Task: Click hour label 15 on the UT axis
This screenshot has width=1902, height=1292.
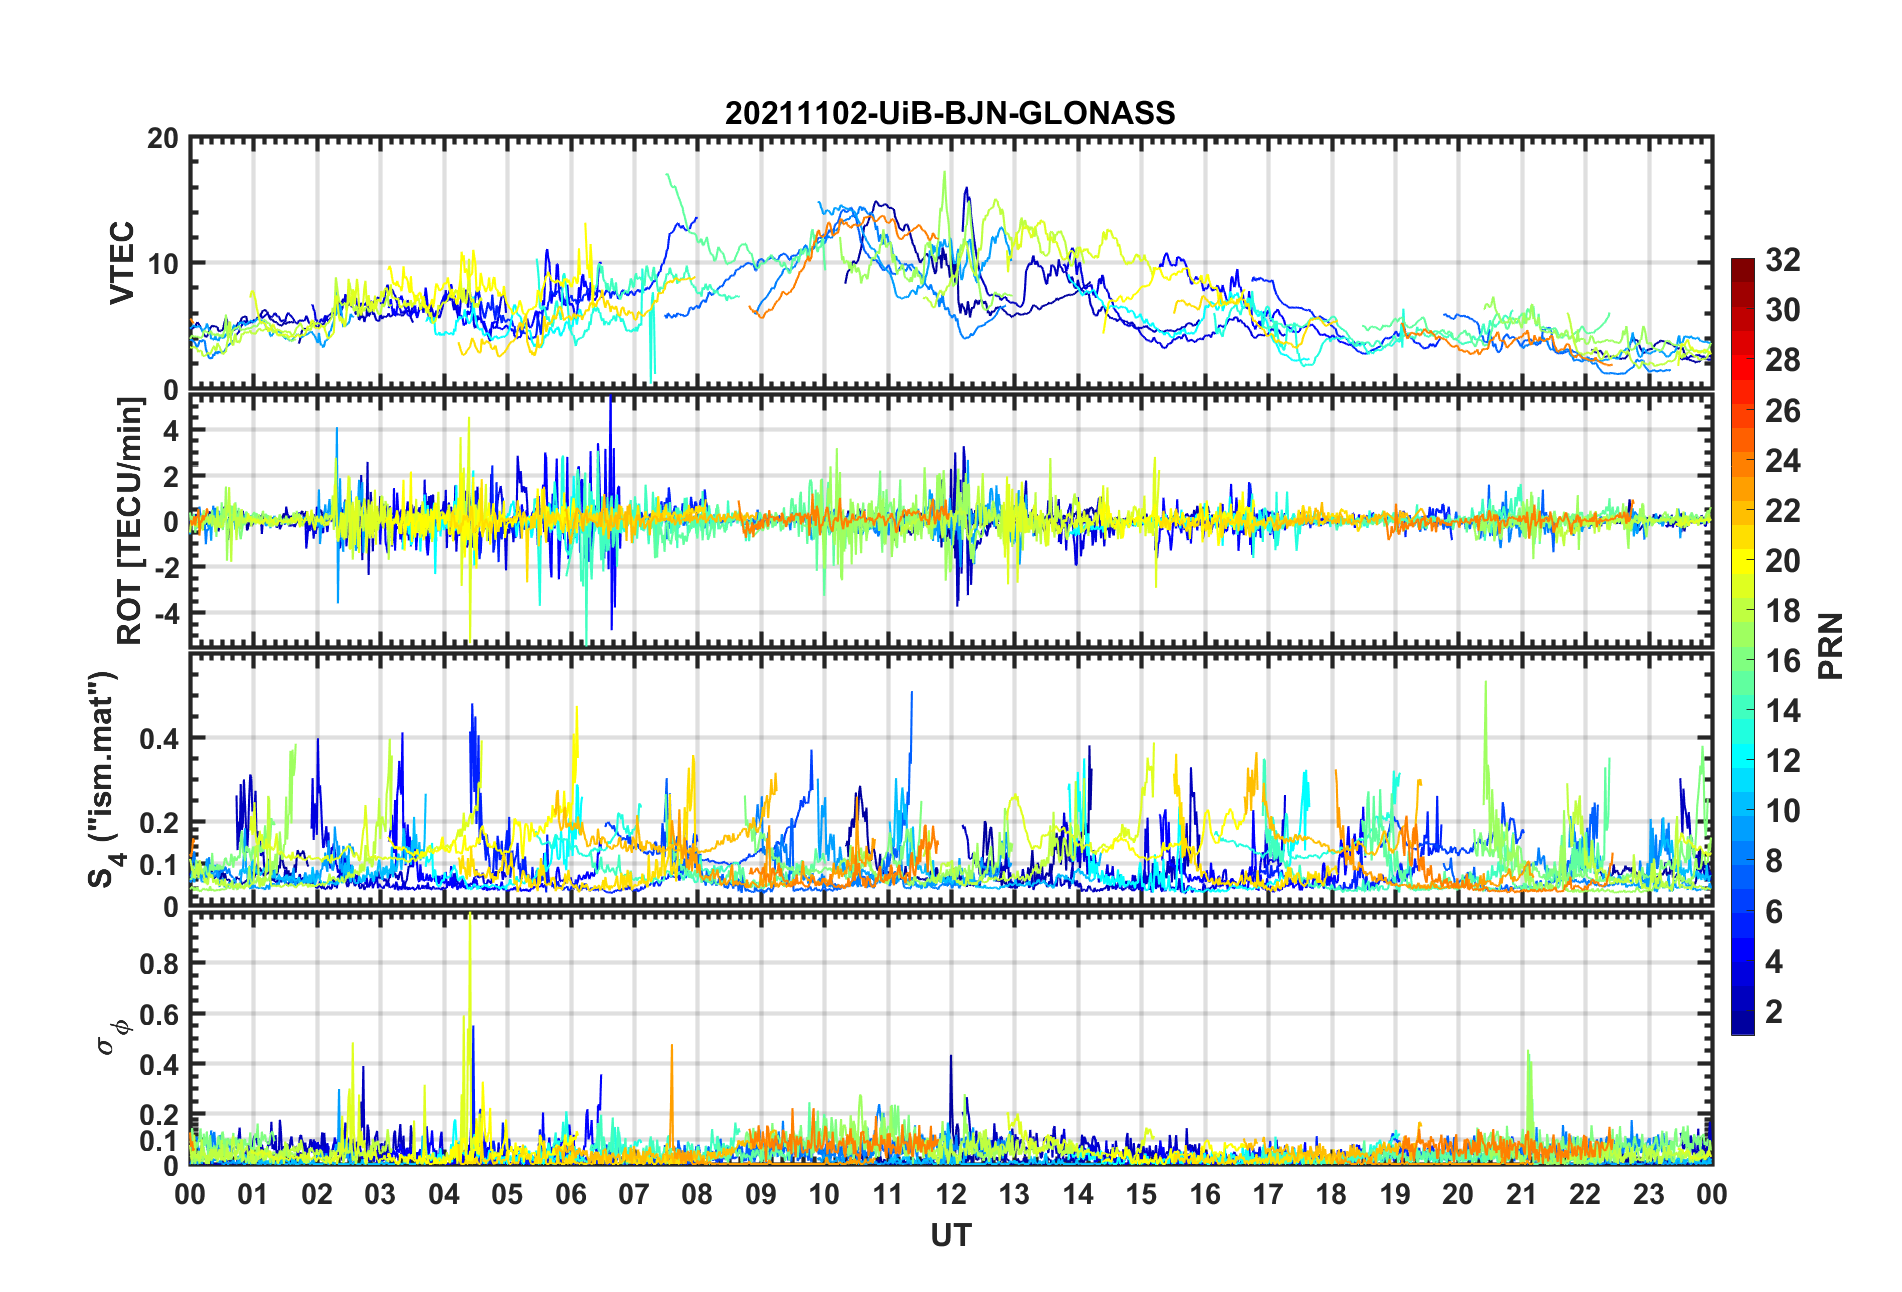Action: click(x=1141, y=1195)
